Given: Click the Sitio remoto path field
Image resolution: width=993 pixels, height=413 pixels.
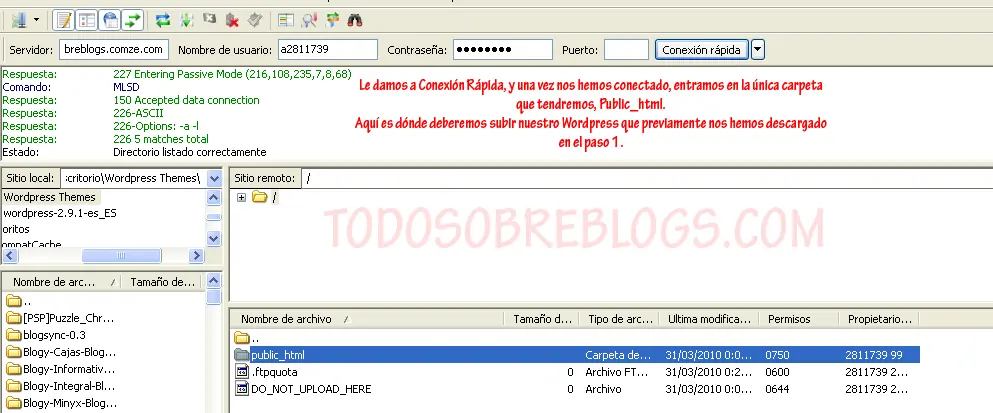Looking at the screenshot, I should (x=647, y=178).
